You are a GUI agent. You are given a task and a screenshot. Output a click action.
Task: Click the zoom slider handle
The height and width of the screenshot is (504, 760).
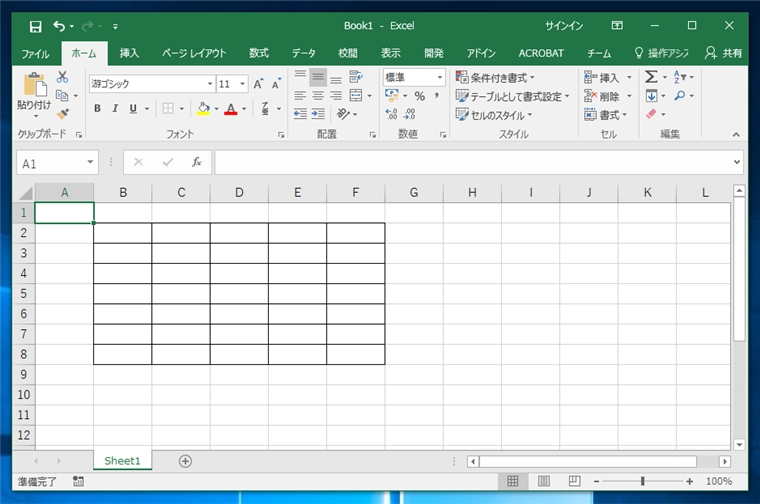[643, 481]
